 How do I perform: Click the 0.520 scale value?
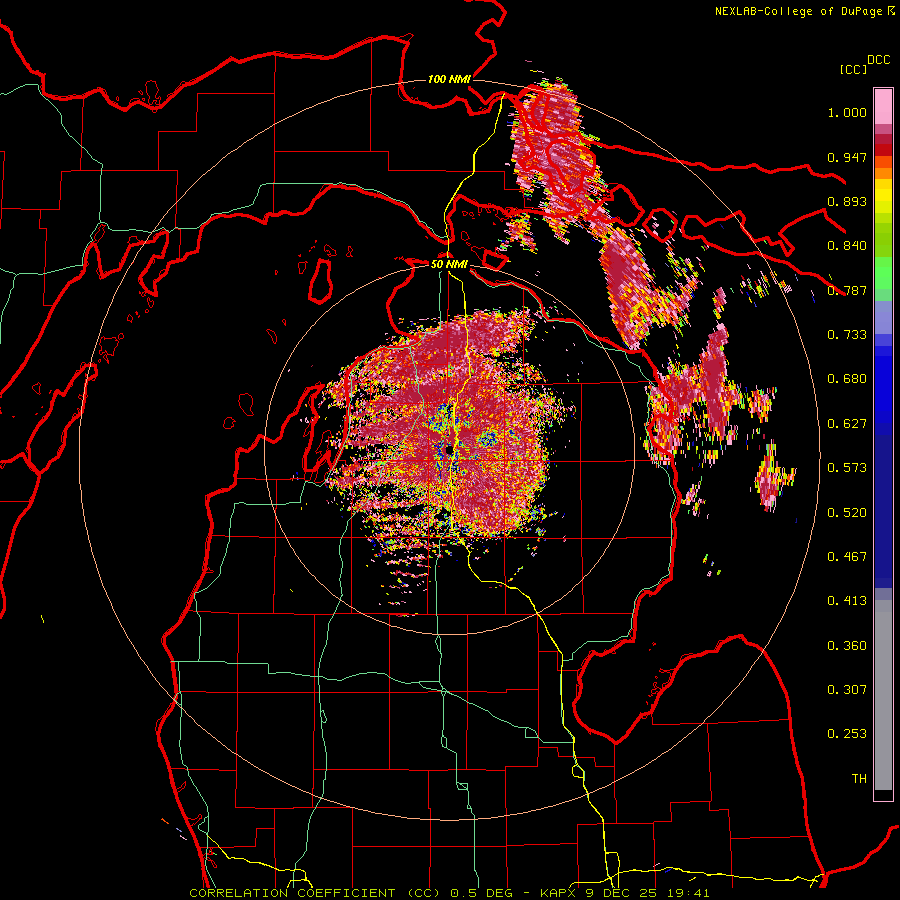[847, 512]
